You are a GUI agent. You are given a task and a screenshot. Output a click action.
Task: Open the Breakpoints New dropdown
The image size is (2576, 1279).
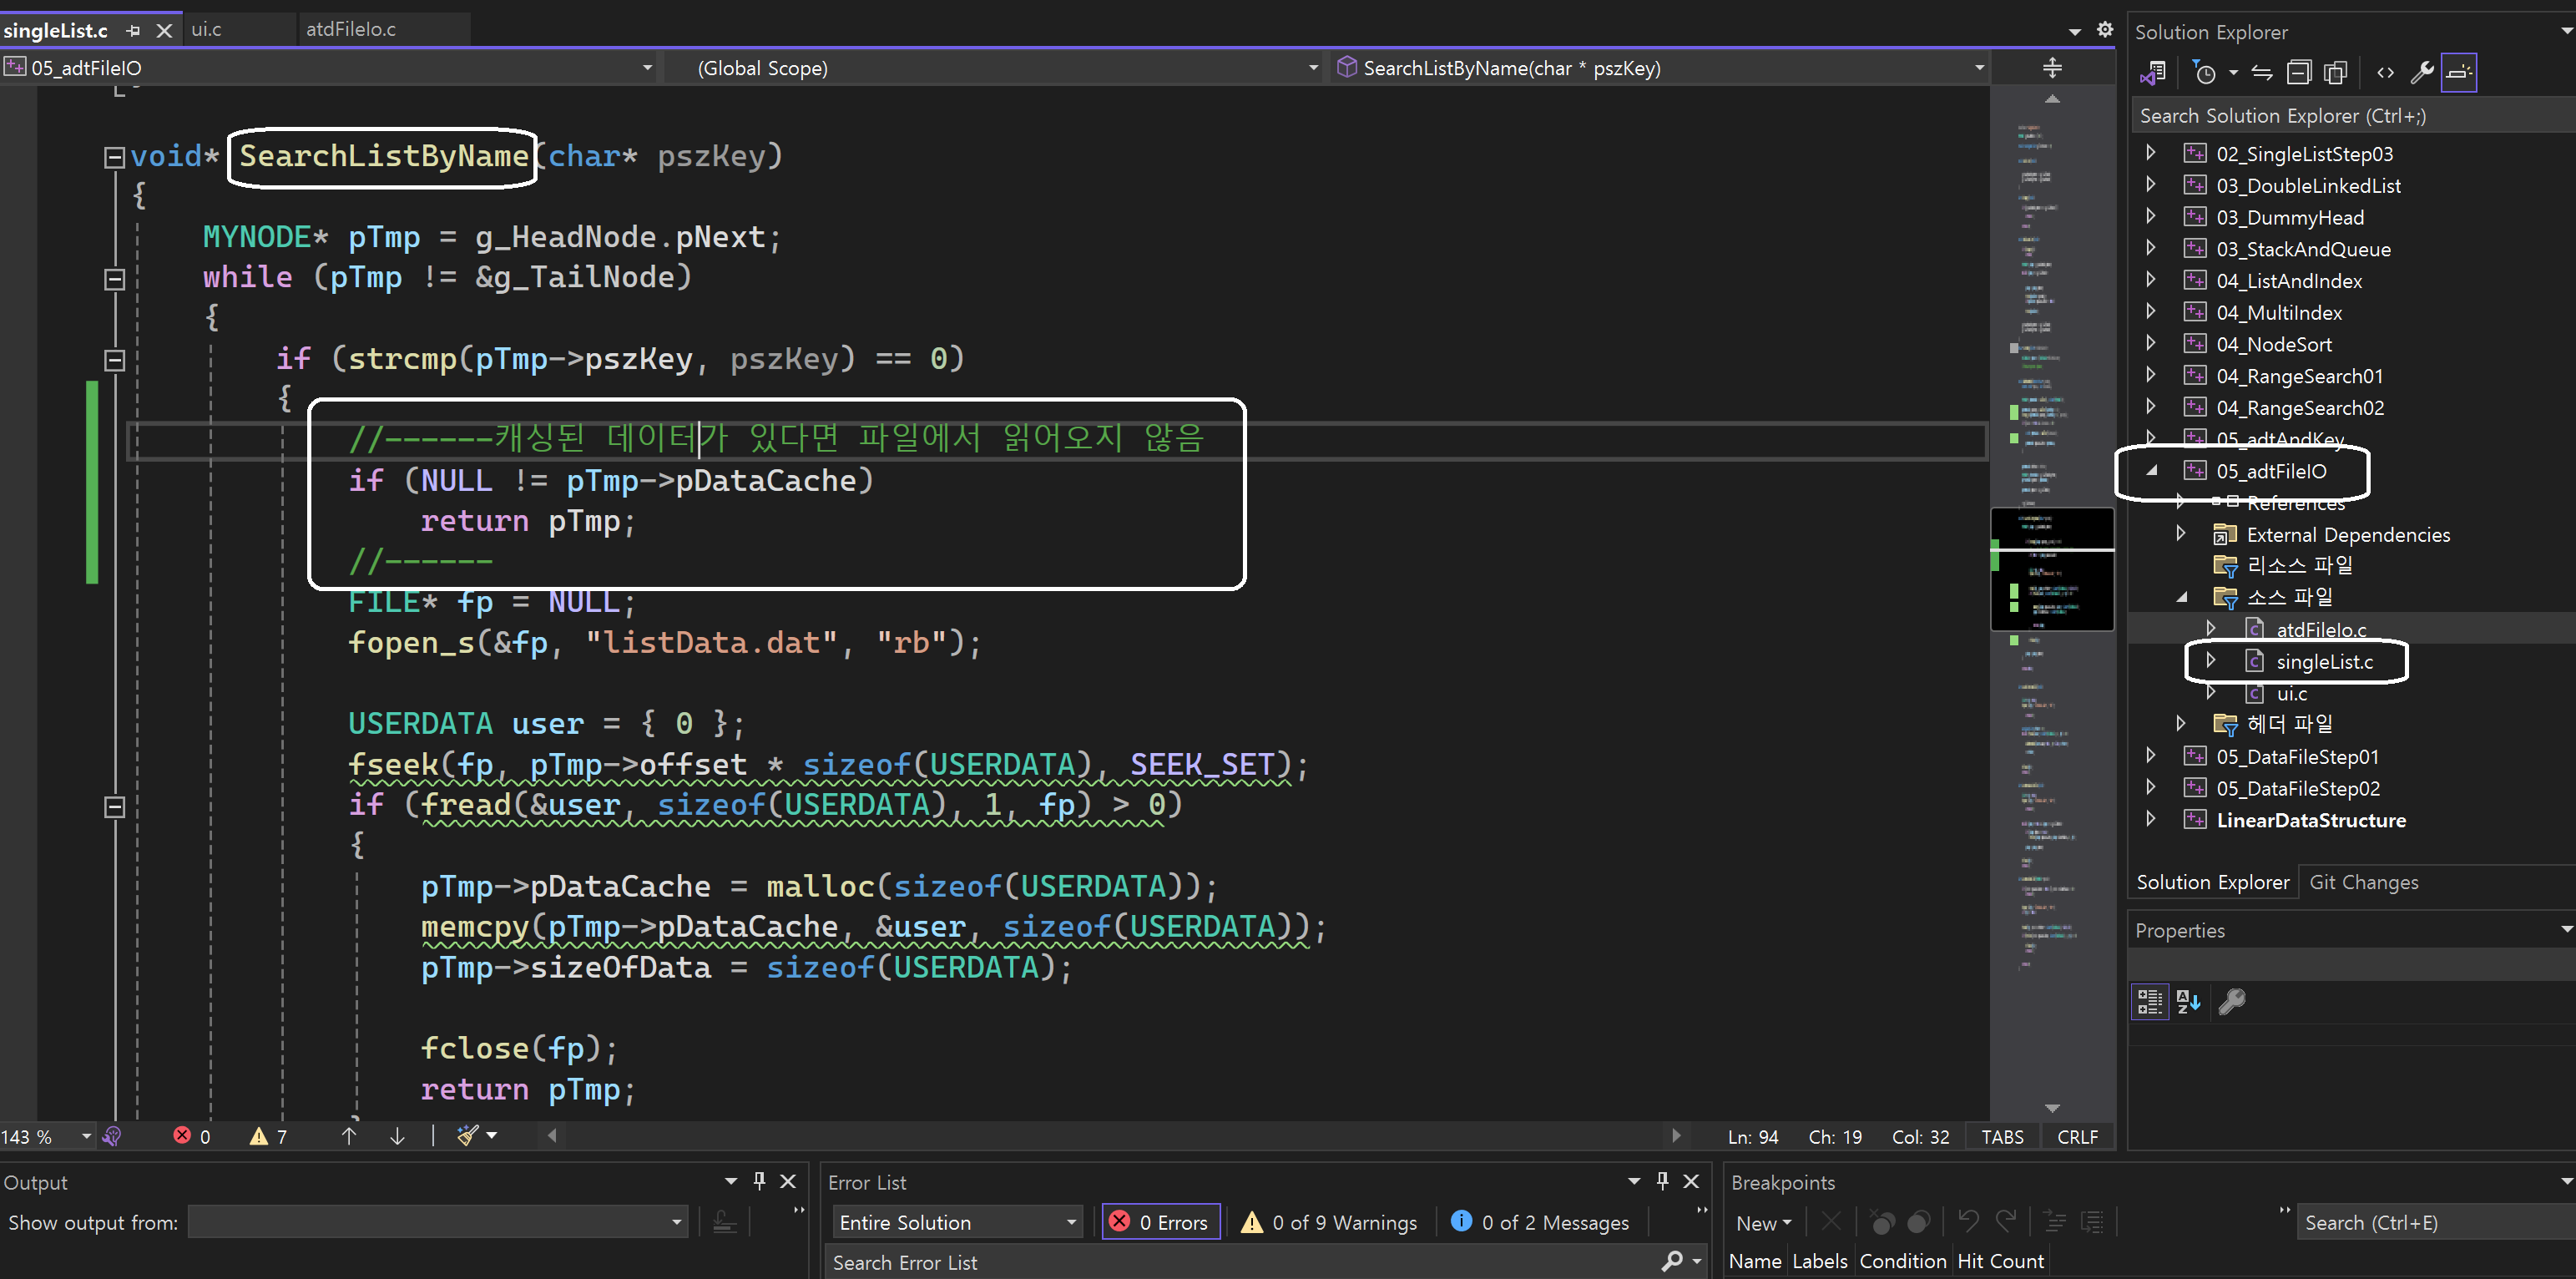1763,1222
